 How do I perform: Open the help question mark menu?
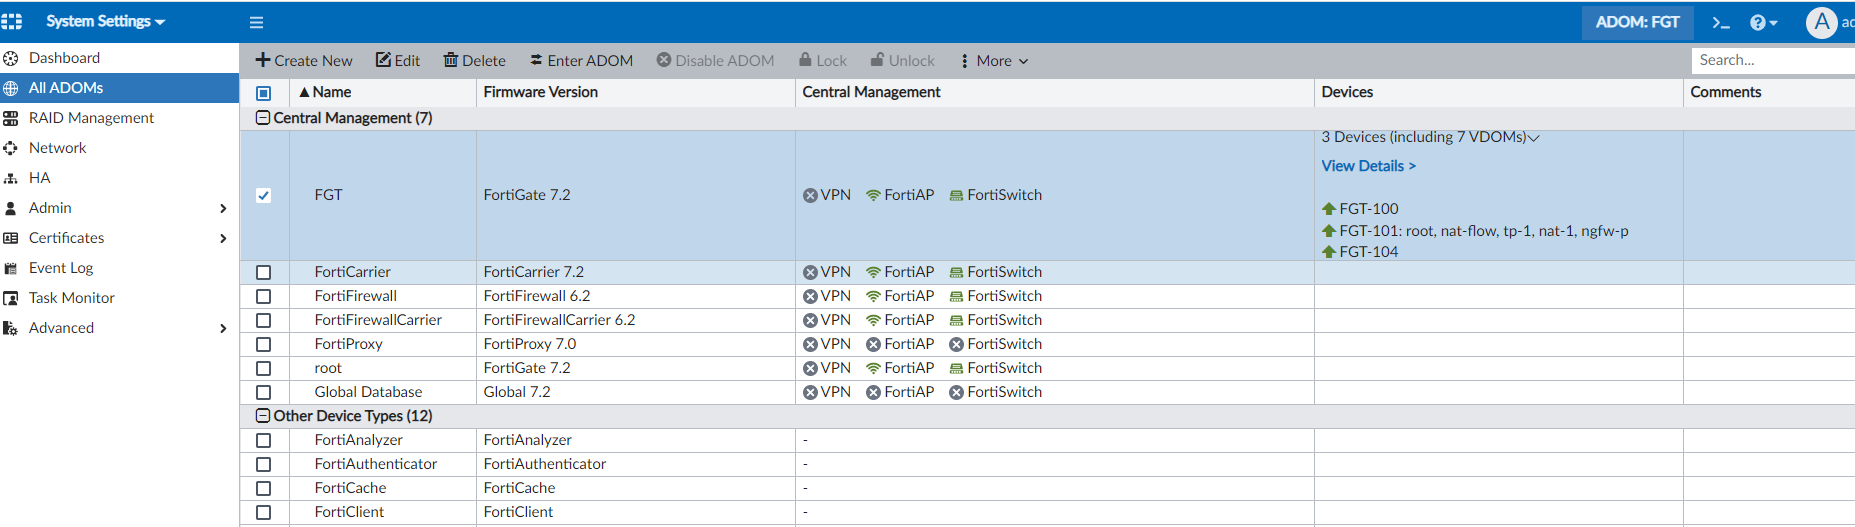(x=1763, y=22)
